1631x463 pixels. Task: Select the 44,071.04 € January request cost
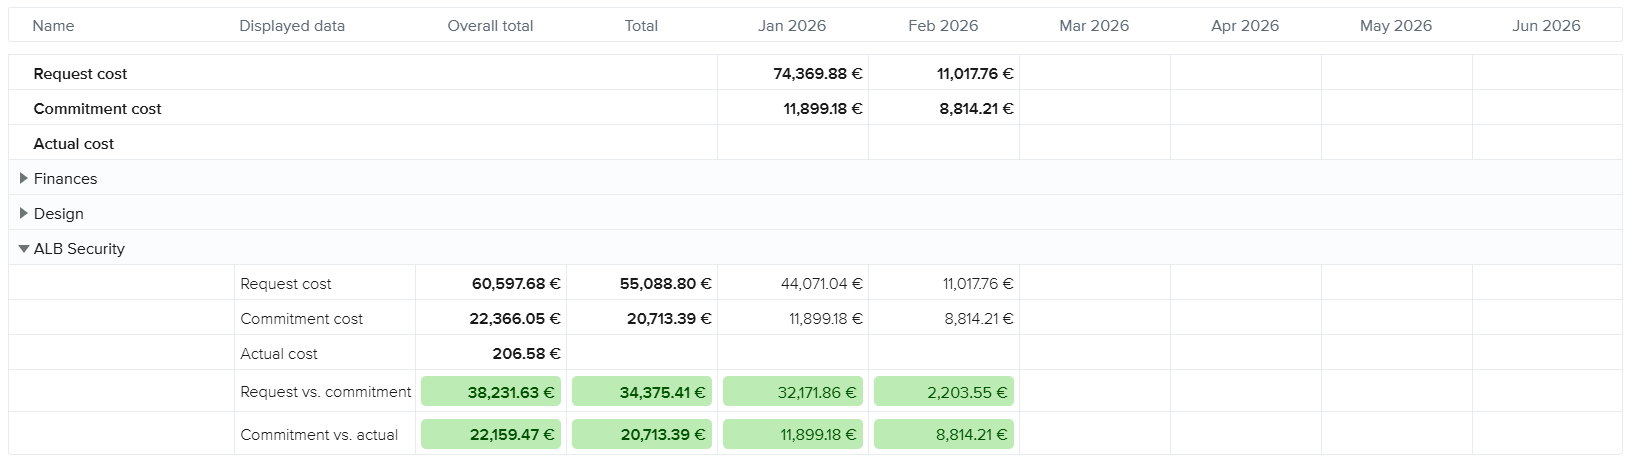pyautogui.click(x=821, y=284)
